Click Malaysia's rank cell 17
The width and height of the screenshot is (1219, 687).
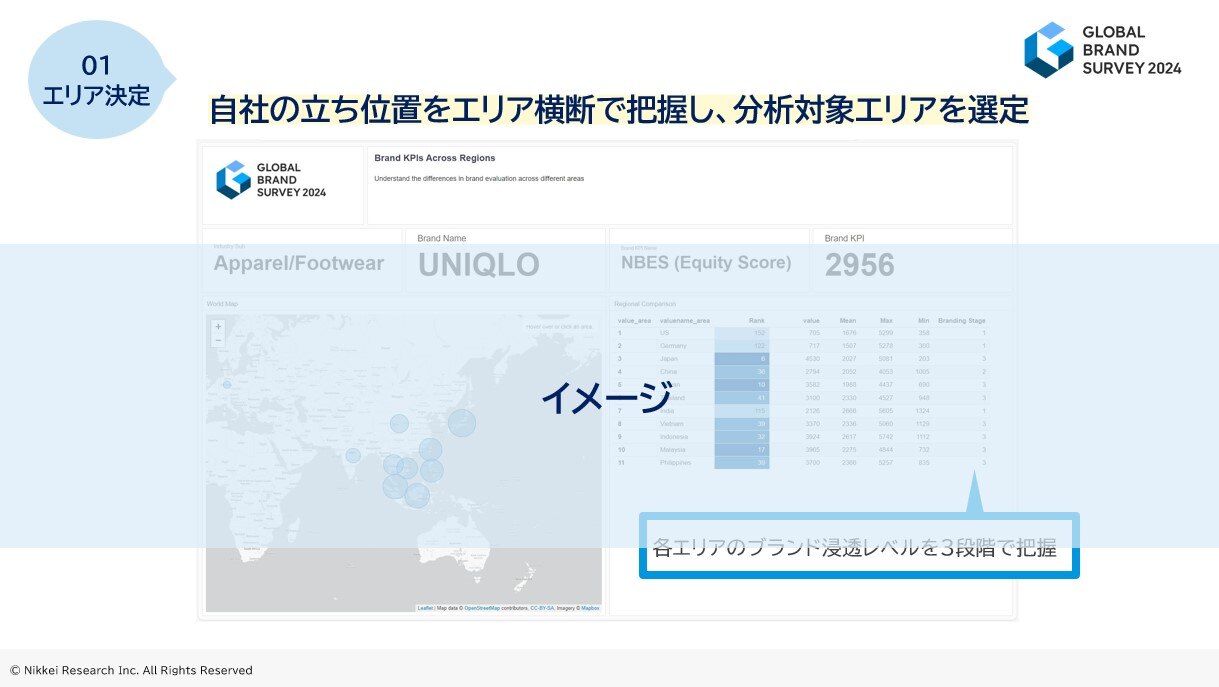(x=742, y=450)
